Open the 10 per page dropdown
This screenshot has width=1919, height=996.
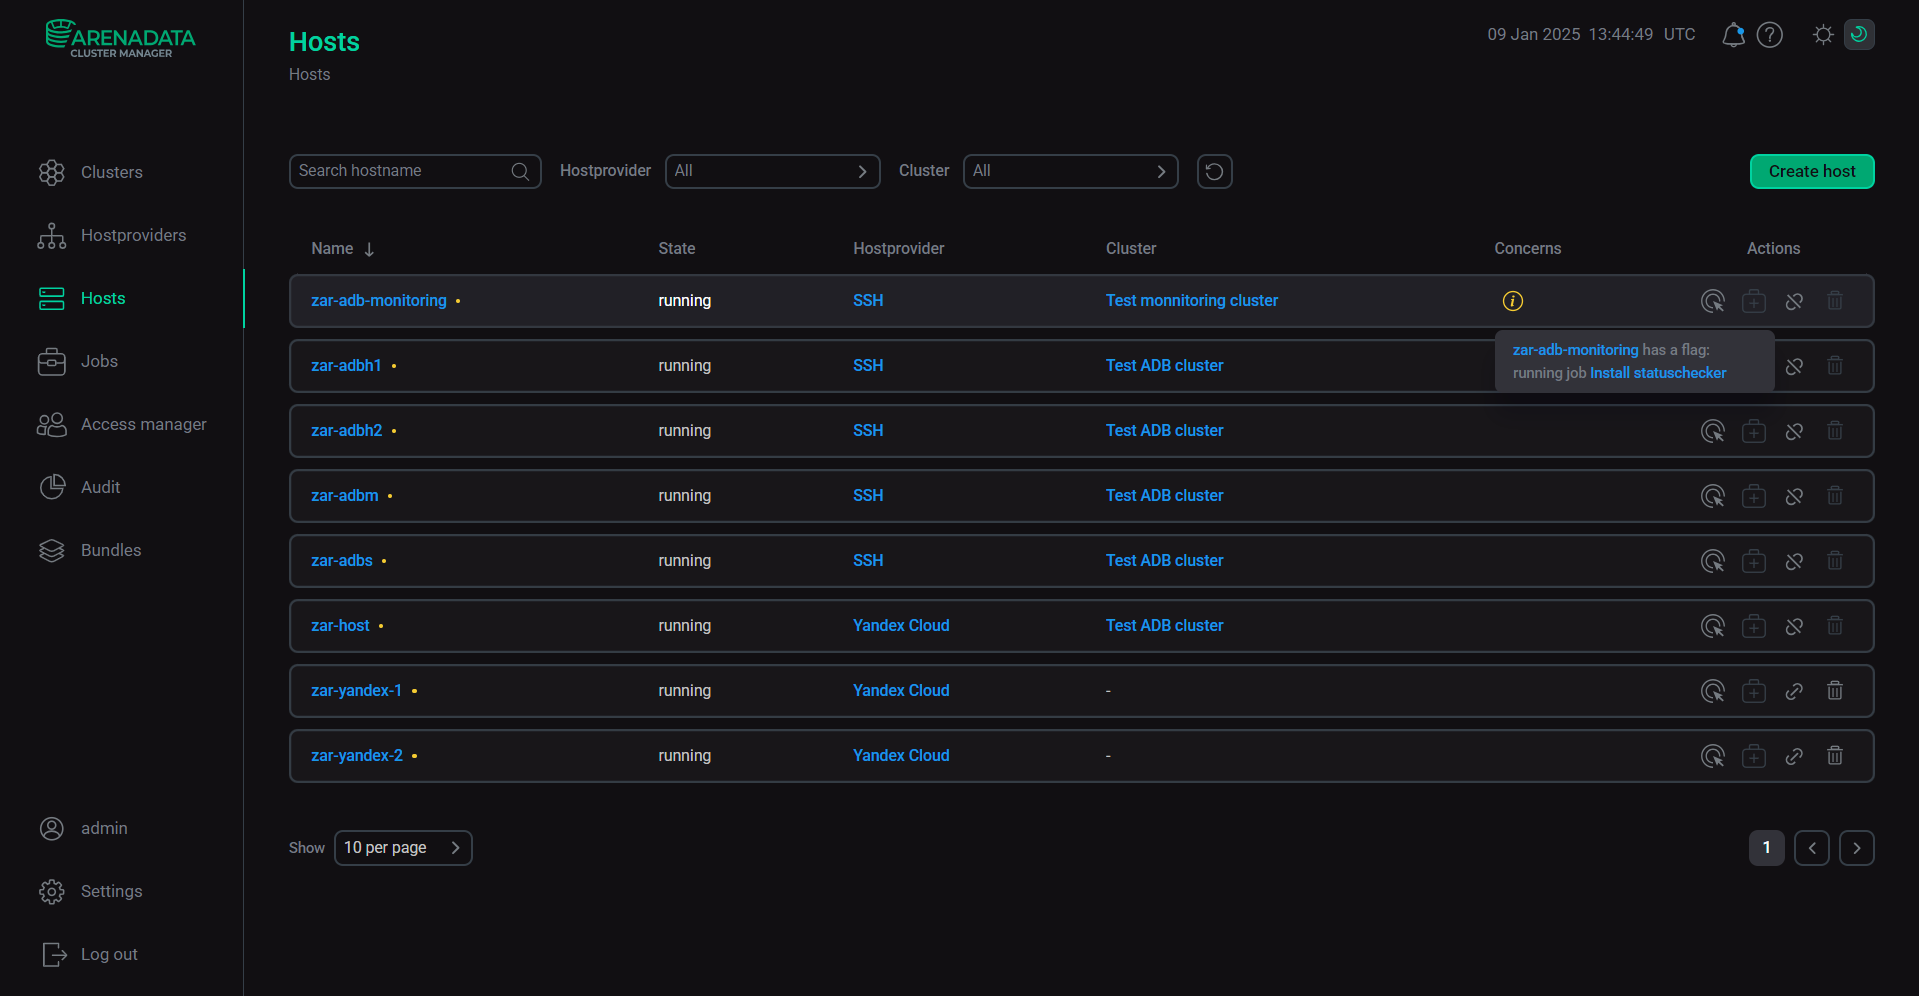point(403,848)
